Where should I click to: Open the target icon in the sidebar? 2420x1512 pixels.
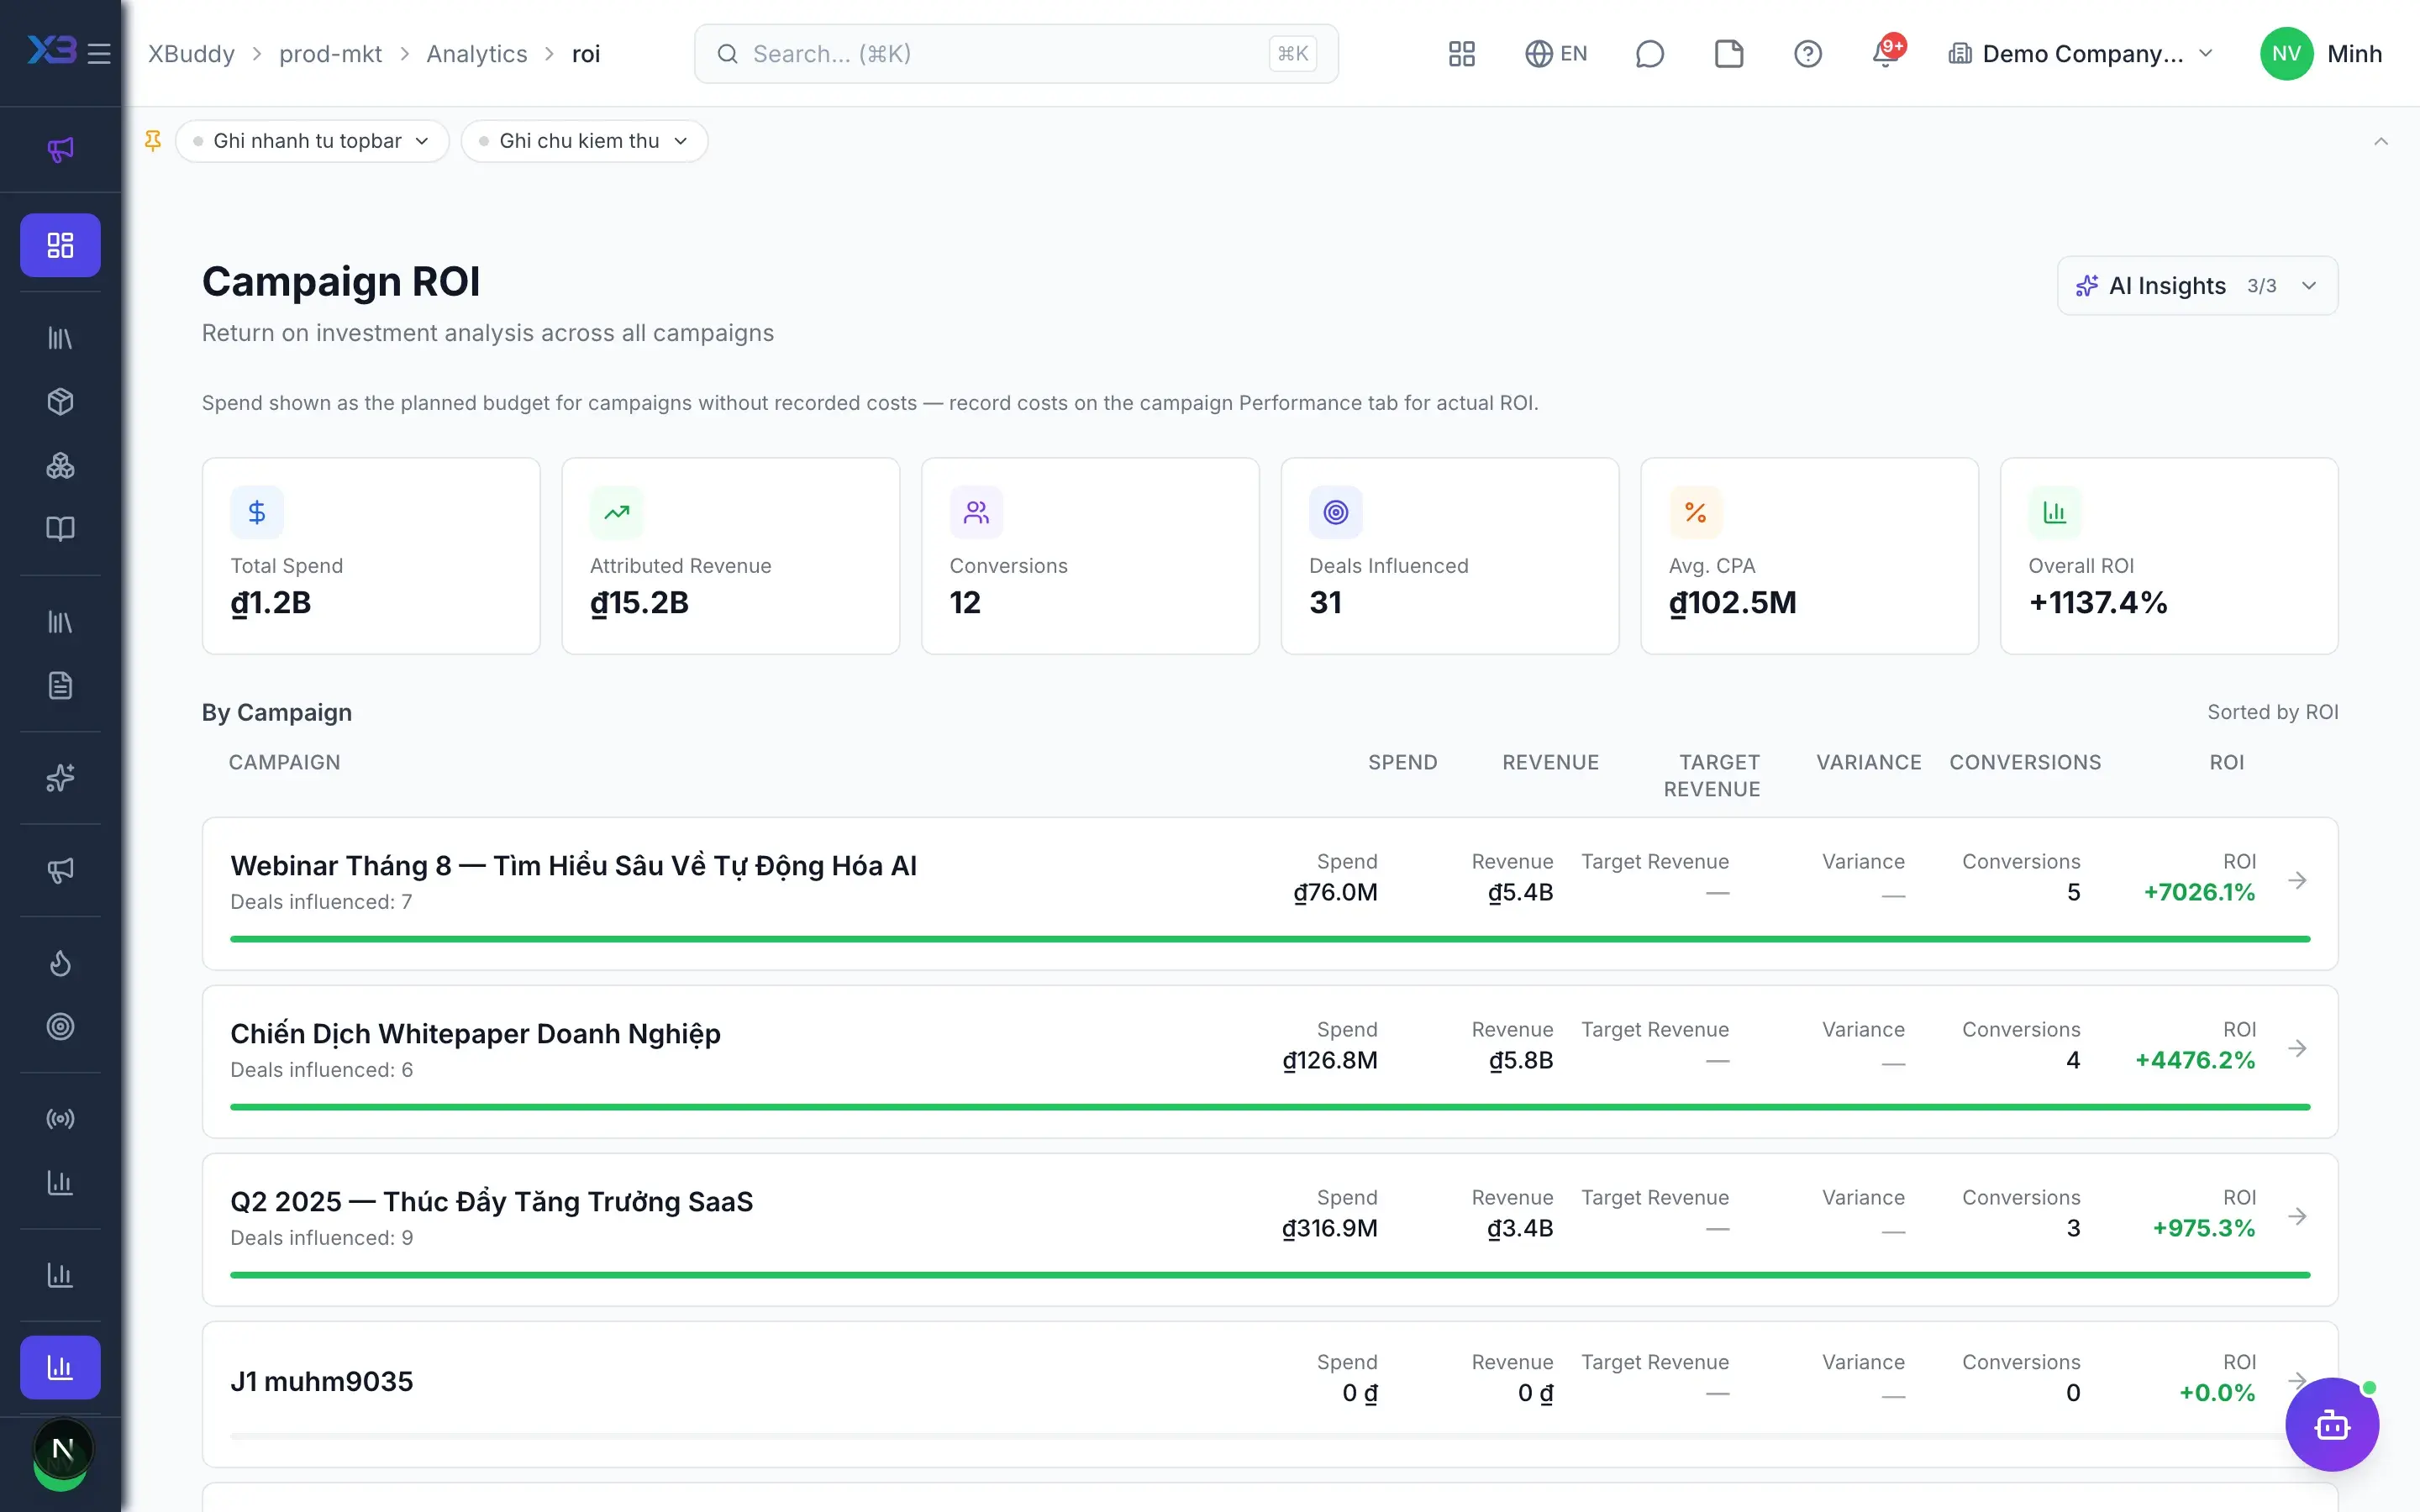pos(60,1026)
